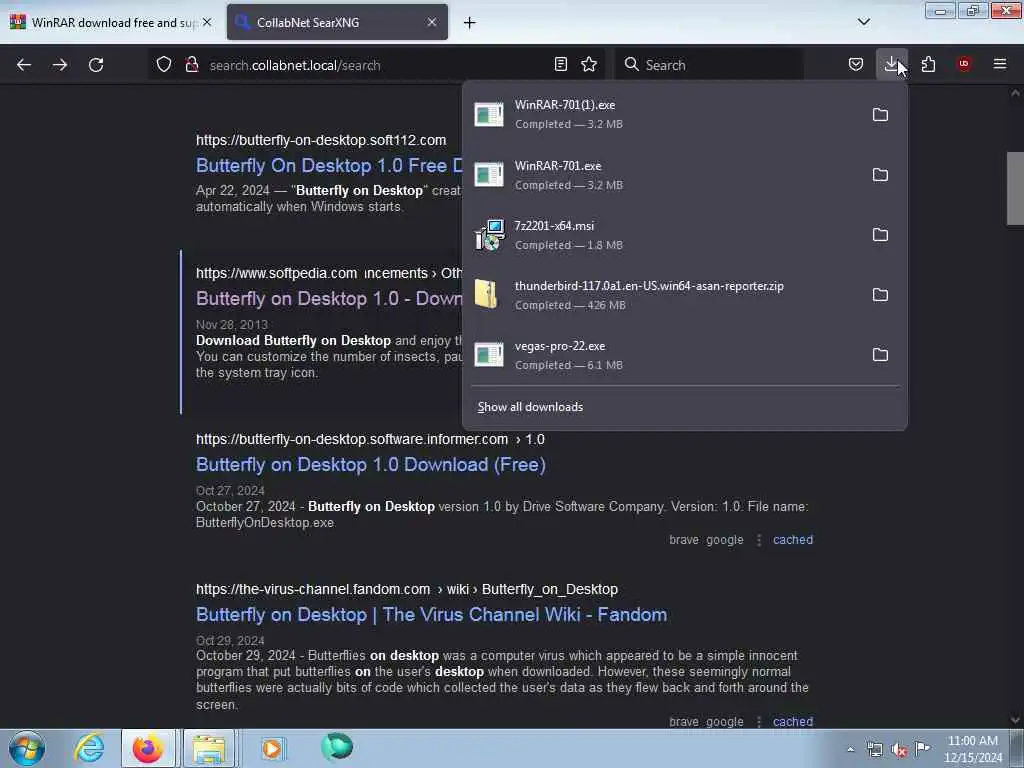Click scrollbar down arrow at page bottom
The height and width of the screenshot is (768, 1024).
pyautogui.click(x=1015, y=720)
